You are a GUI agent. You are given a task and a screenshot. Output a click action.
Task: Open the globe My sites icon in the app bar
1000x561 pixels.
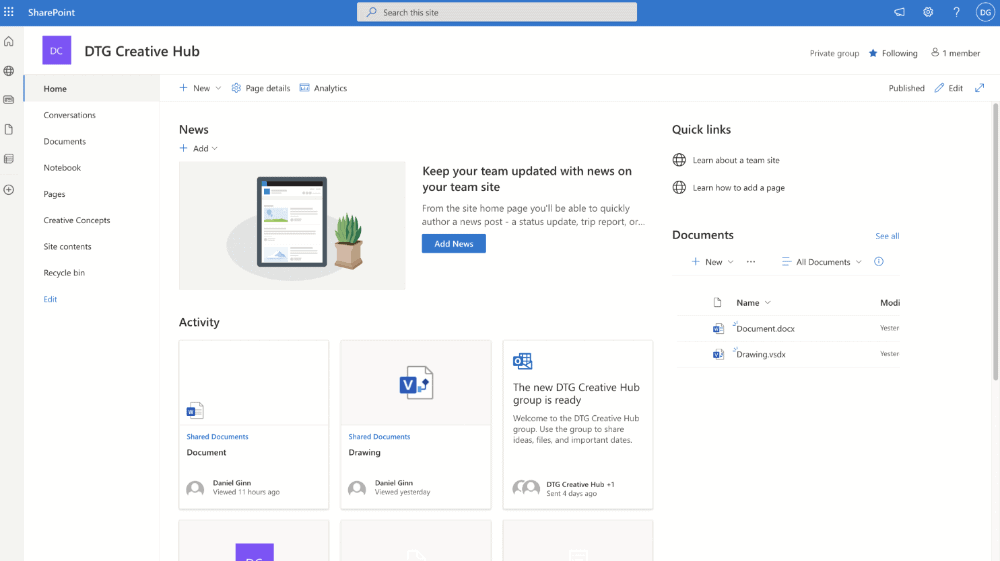pyautogui.click(x=9, y=71)
